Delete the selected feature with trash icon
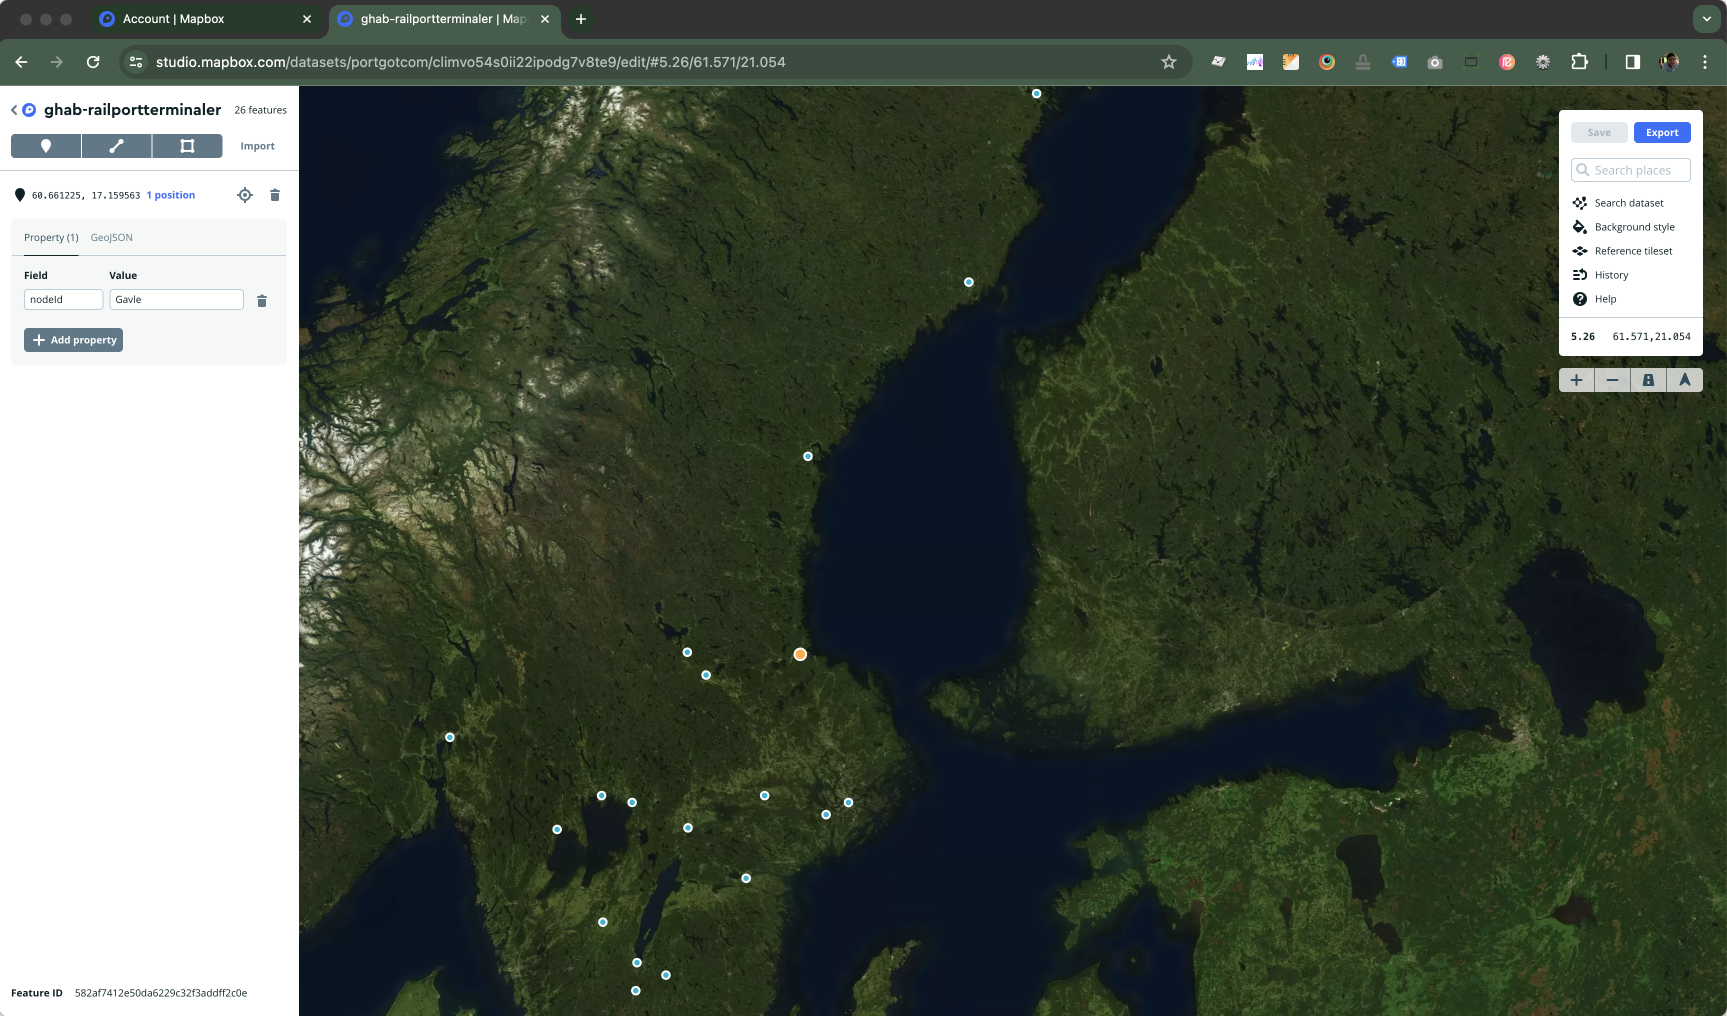This screenshot has width=1727, height=1016. (x=275, y=195)
